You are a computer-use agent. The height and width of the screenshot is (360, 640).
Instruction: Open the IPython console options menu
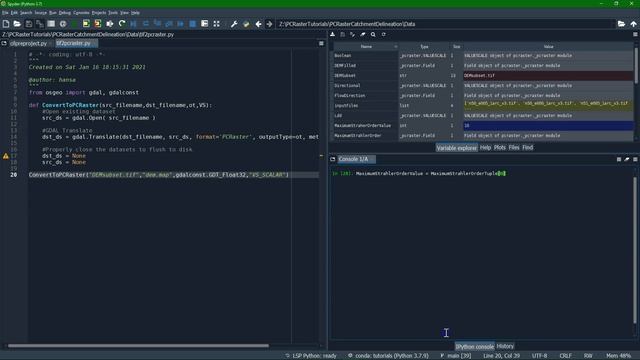pyautogui.click(x=635, y=159)
